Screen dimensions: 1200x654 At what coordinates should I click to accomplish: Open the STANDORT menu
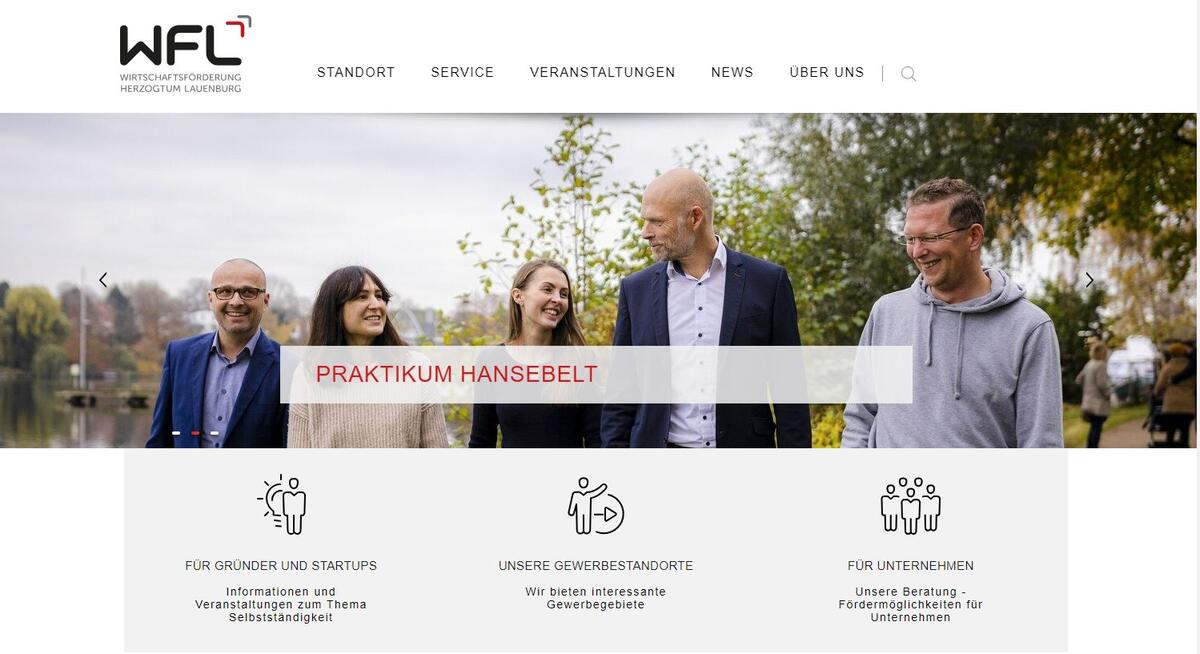[356, 72]
